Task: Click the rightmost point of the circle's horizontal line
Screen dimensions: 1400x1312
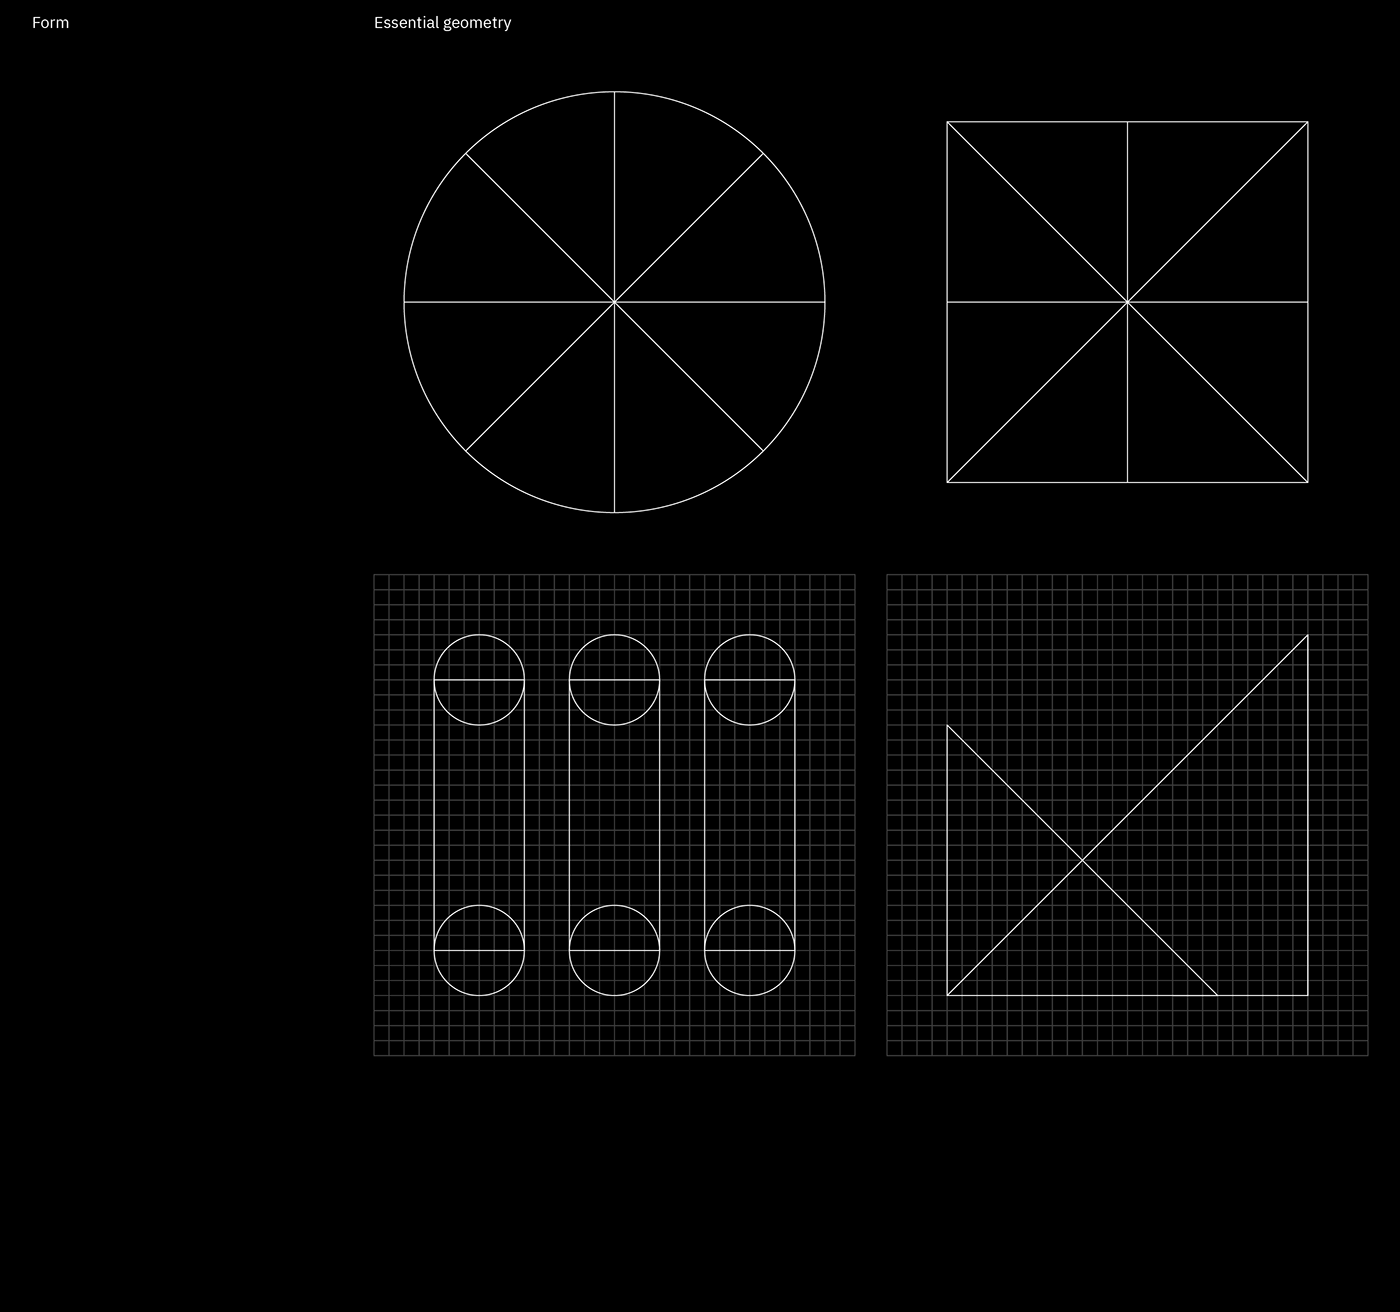Action: (x=824, y=301)
